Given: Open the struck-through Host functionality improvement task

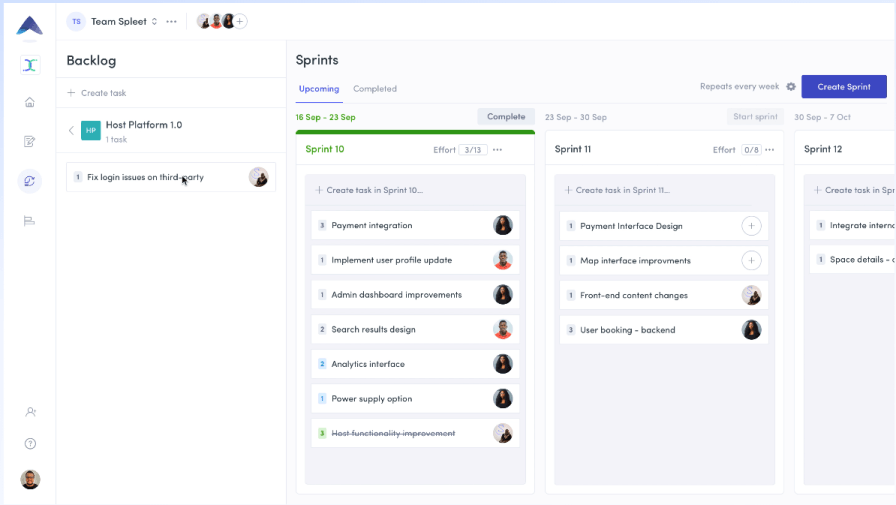Looking at the screenshot, I should coord(393,433).
